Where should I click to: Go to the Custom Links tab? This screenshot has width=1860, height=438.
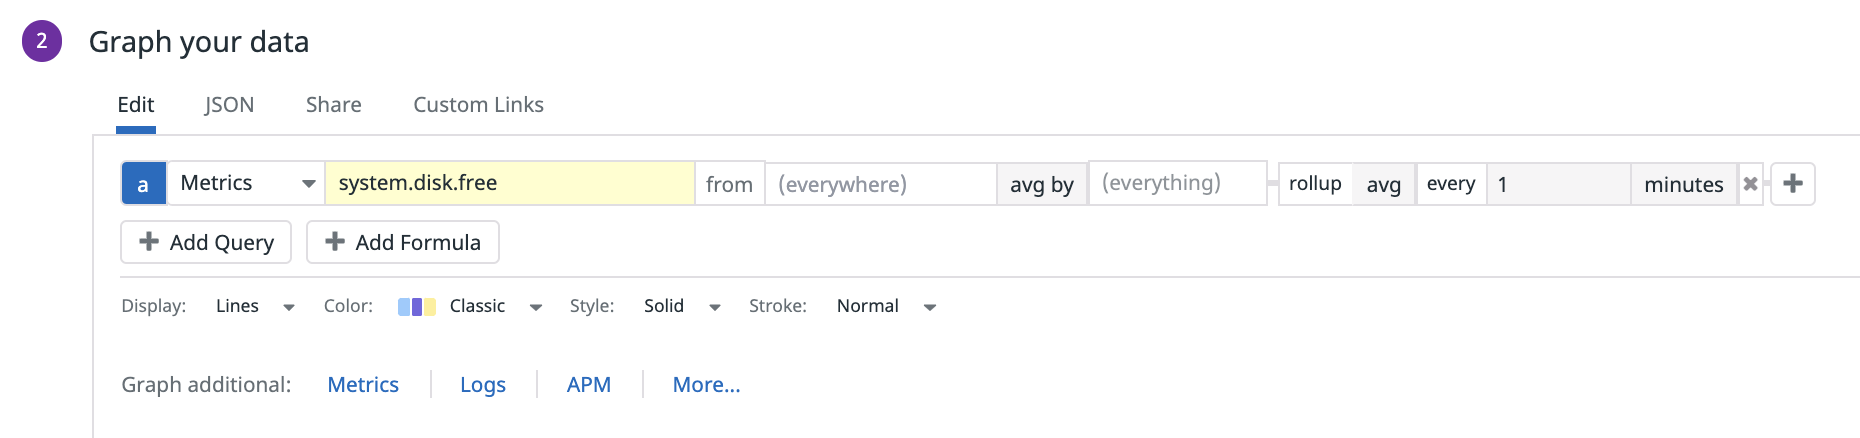pos(478,105)
